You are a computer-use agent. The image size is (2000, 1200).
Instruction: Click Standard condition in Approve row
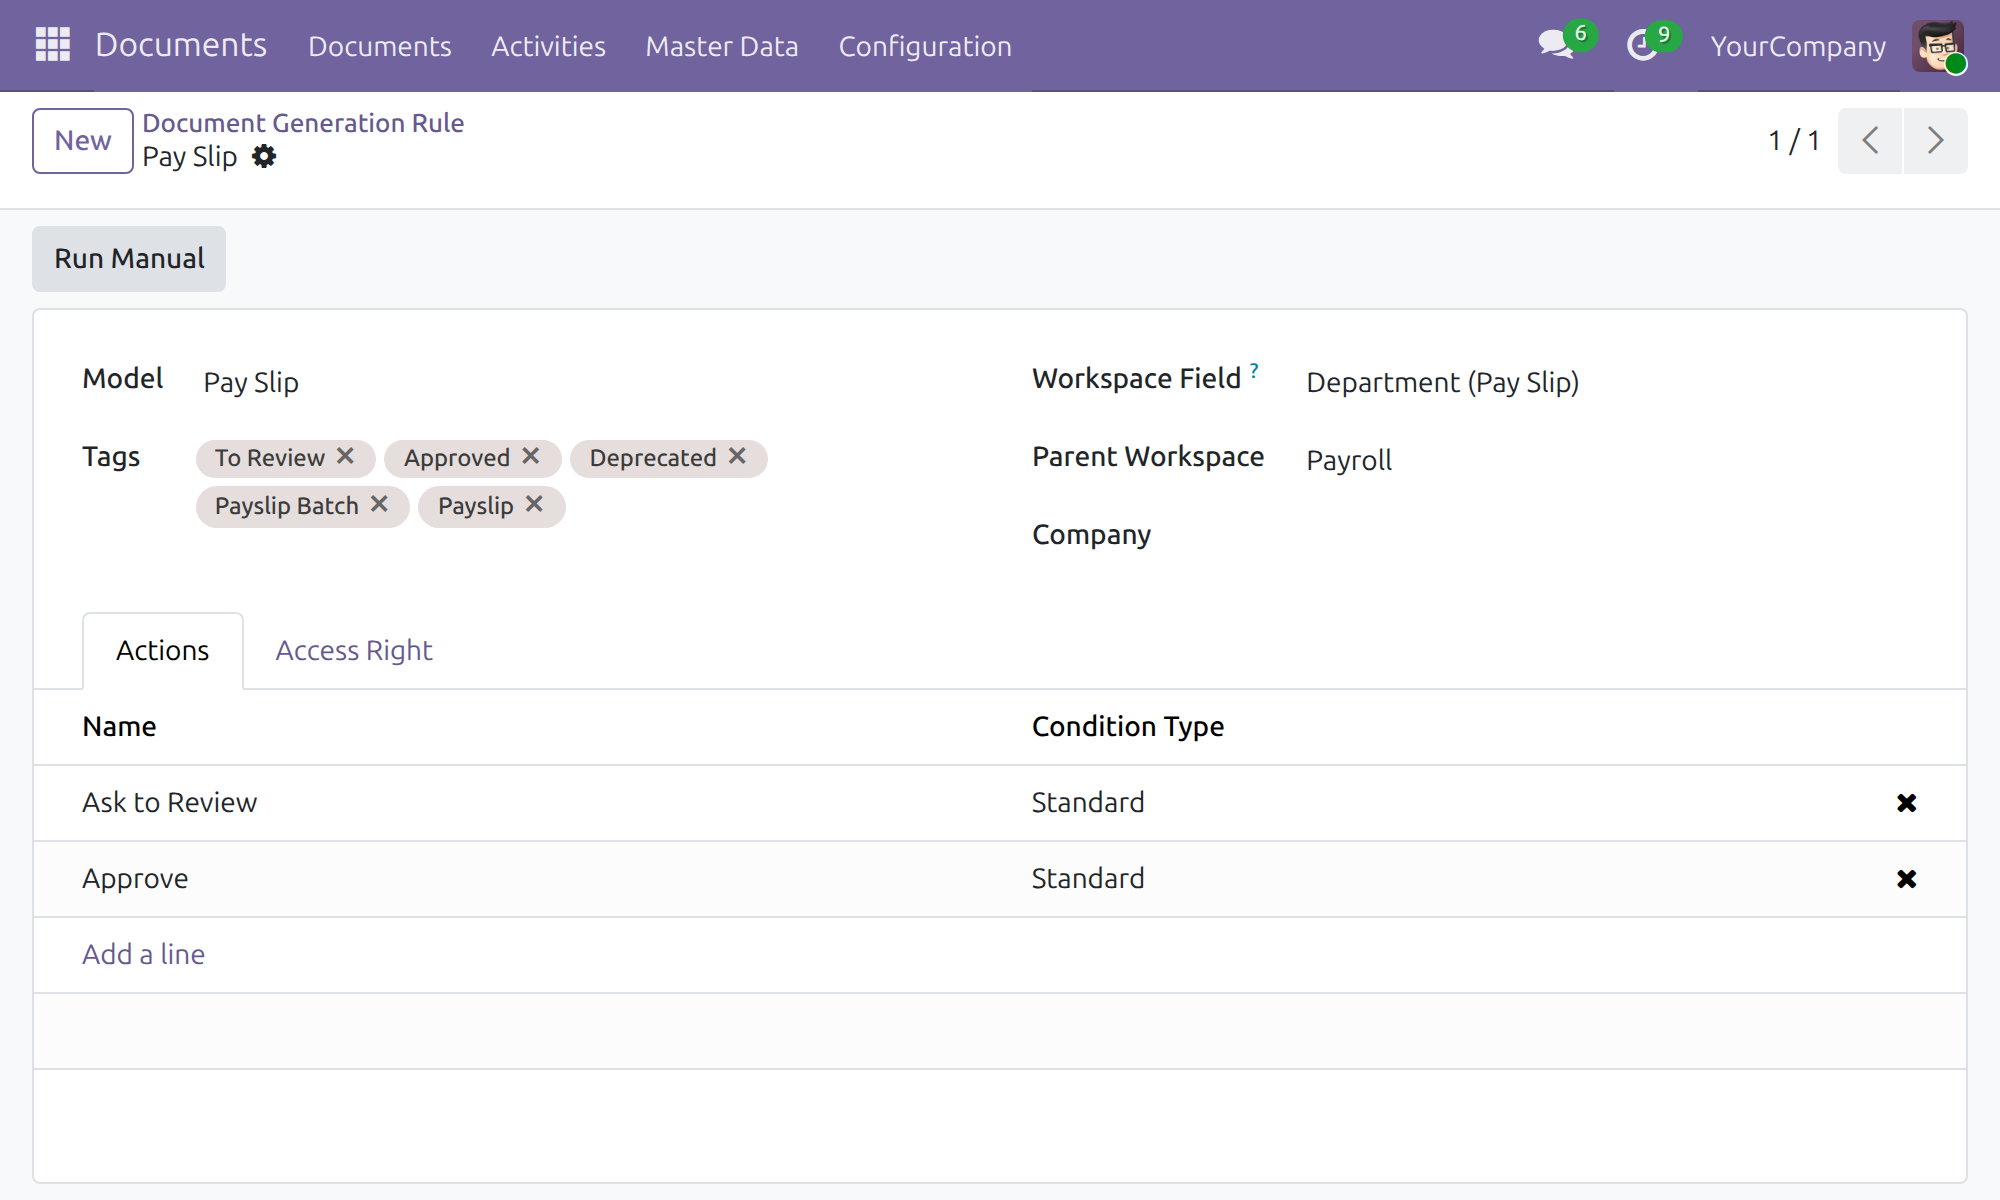pos(1088,879)
